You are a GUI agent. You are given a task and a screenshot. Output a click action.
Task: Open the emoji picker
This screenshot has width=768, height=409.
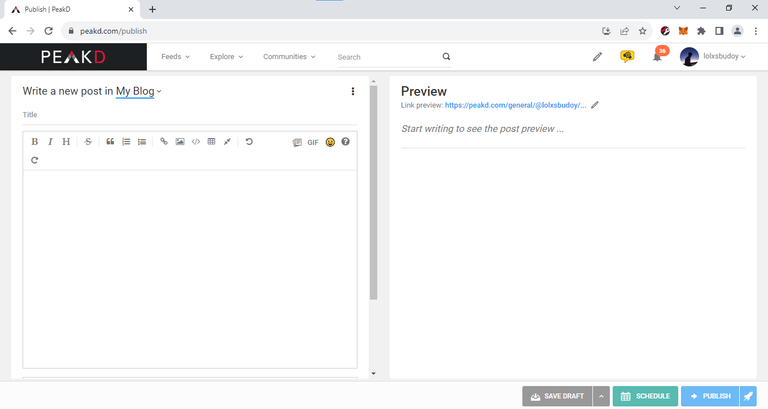[330, 142]
